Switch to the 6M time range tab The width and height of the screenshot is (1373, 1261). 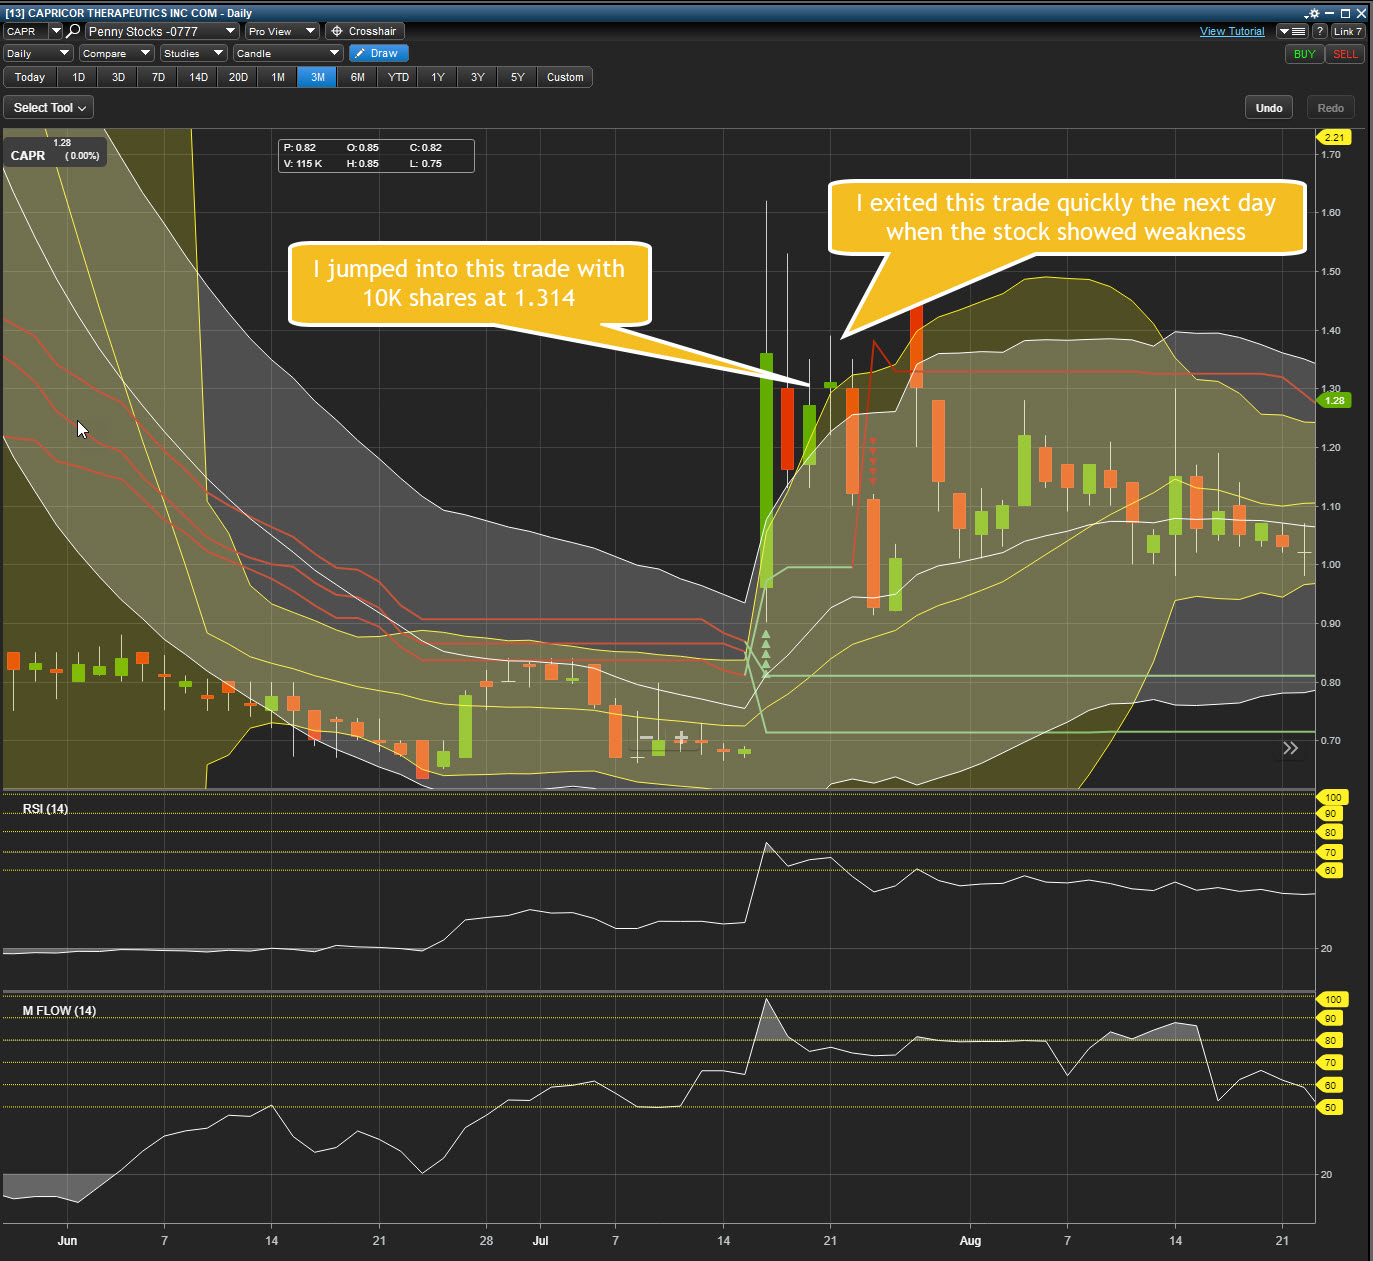click(357, 77)
